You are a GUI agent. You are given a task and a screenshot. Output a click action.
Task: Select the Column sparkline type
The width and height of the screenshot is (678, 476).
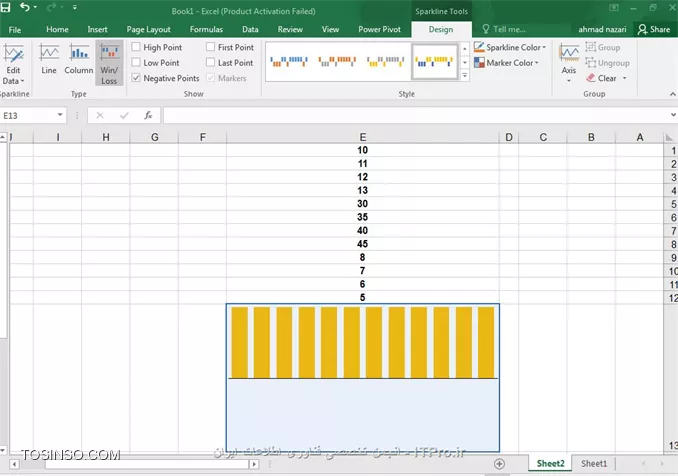pyautogui.click(x=79, y=58)
